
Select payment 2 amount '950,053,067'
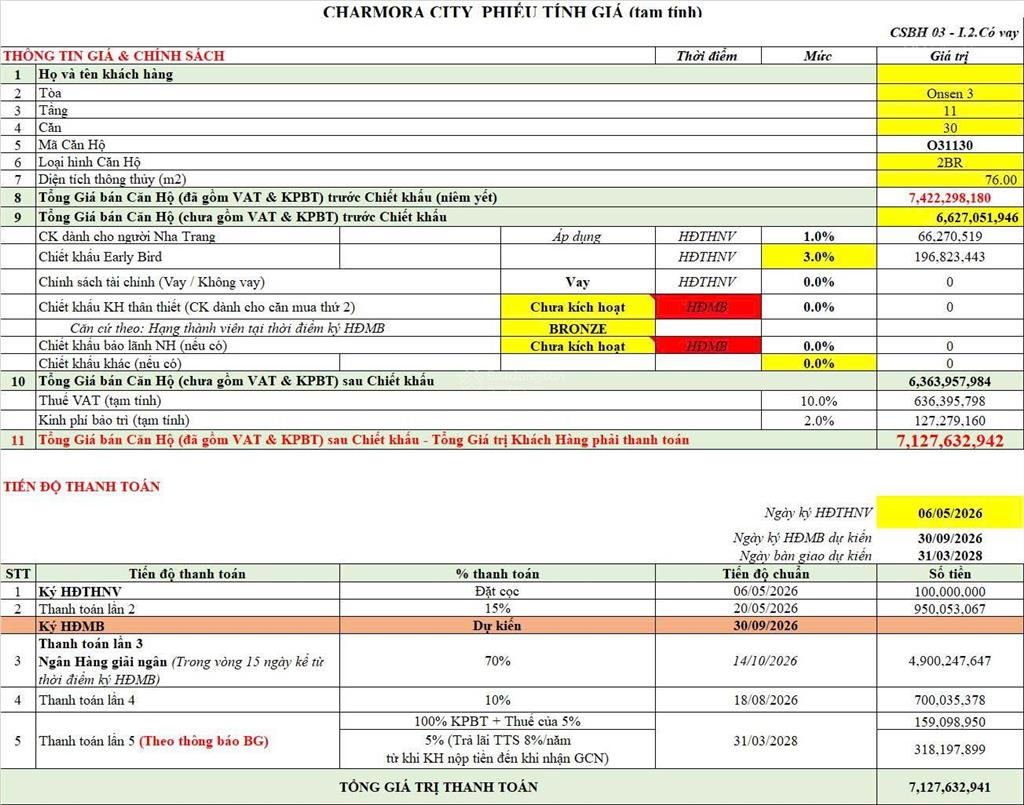click(950, 608)
